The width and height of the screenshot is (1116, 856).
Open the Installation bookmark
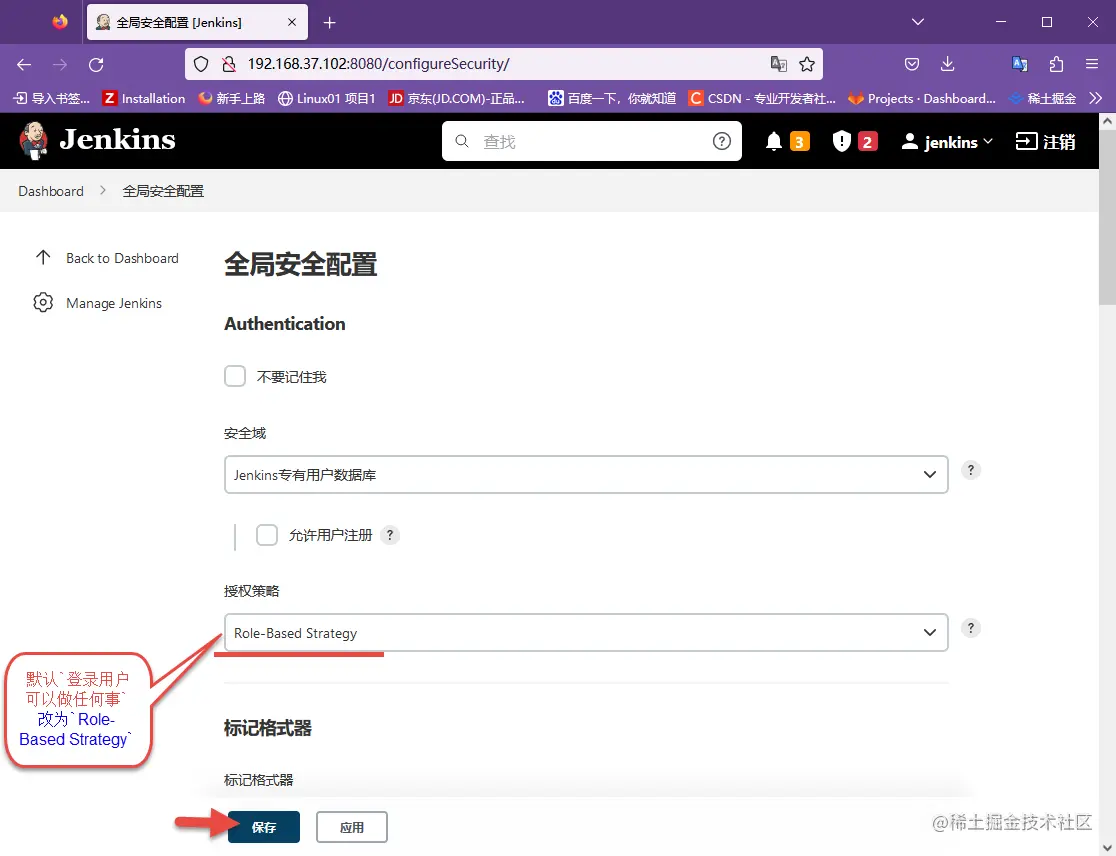[x=144, y=98]
